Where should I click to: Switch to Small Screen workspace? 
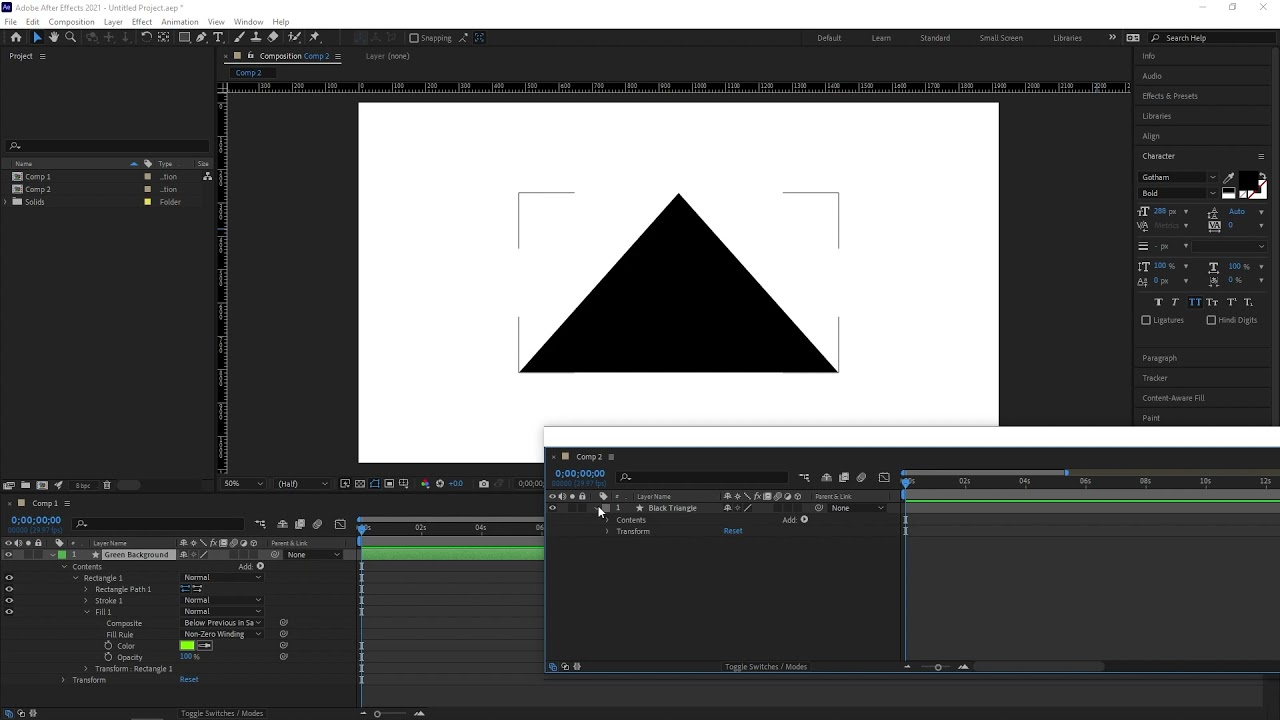[1001, 38]
